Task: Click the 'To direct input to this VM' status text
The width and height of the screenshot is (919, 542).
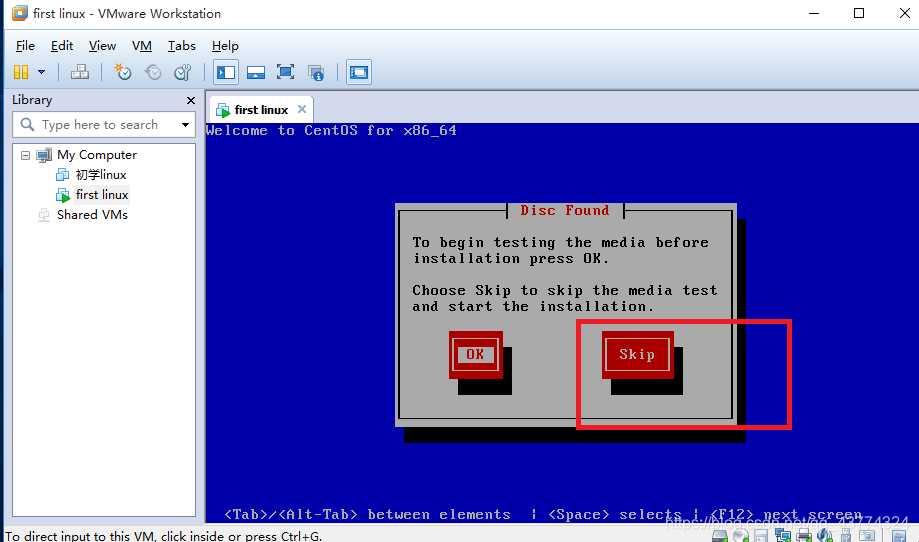Action: pyautogui.click(x=164, y=536)
